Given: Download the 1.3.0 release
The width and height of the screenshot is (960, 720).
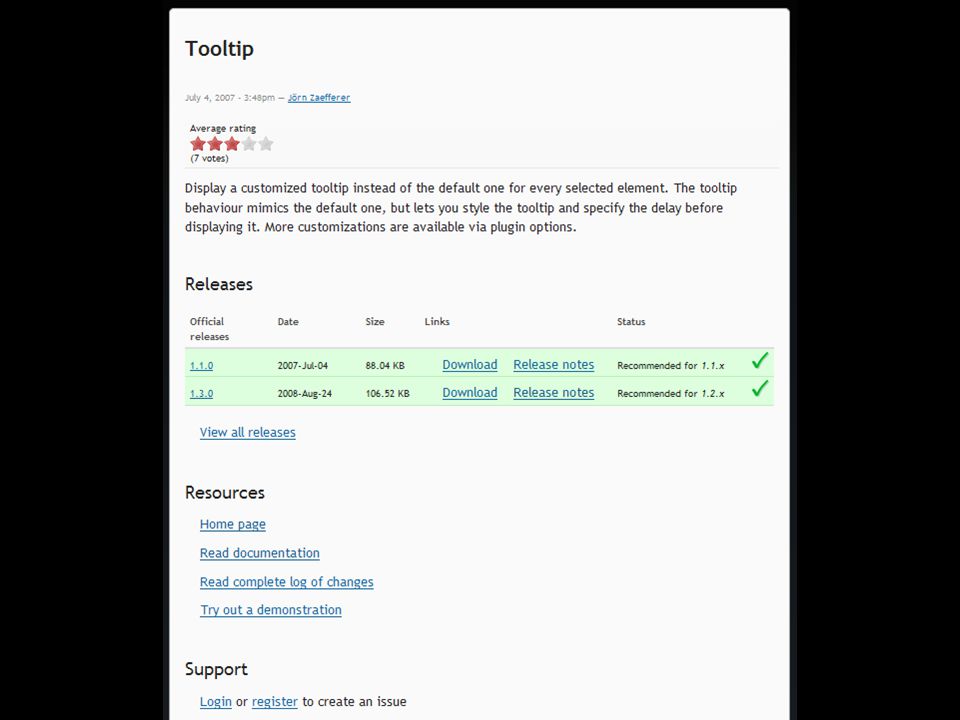Looking at the screenshot, I should tap(470, 392).
